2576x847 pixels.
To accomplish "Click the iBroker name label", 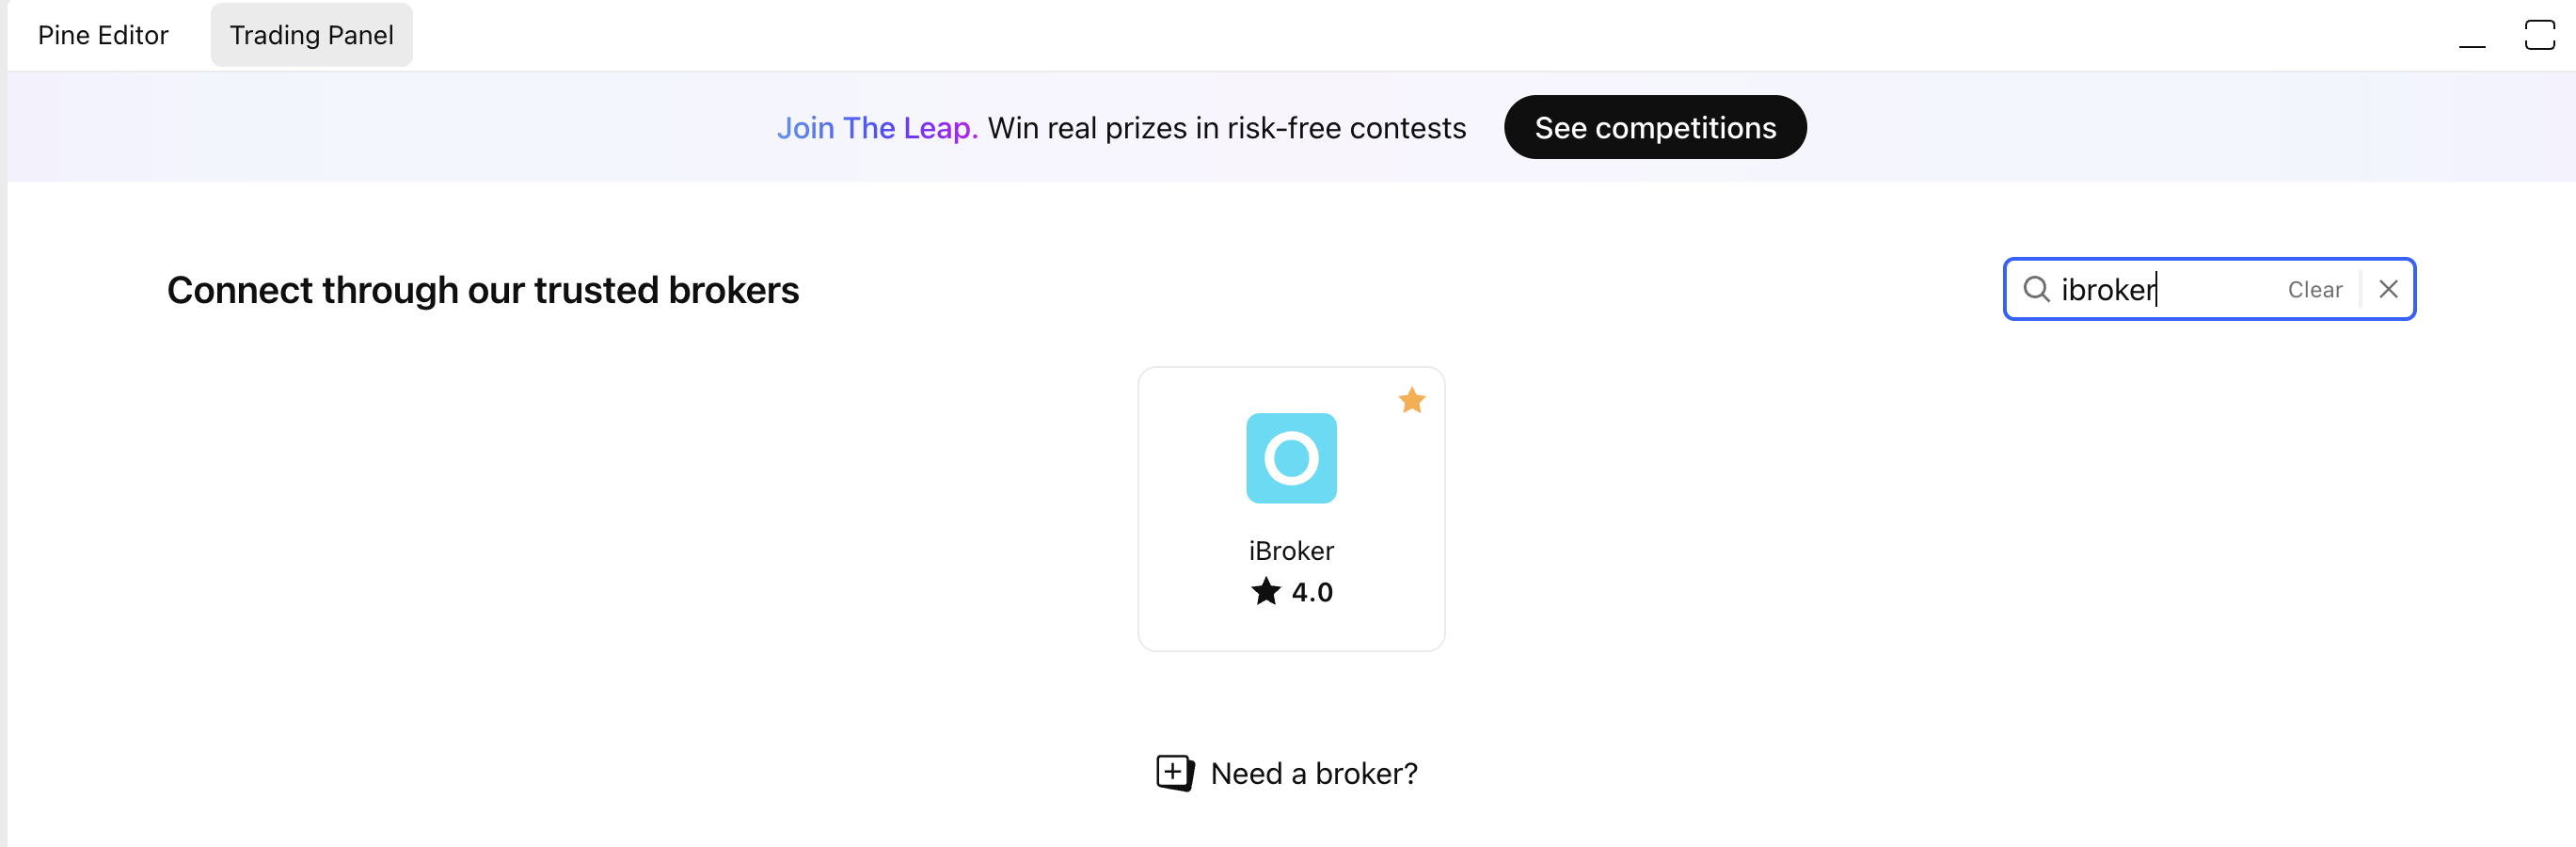I will [1291, 550].
